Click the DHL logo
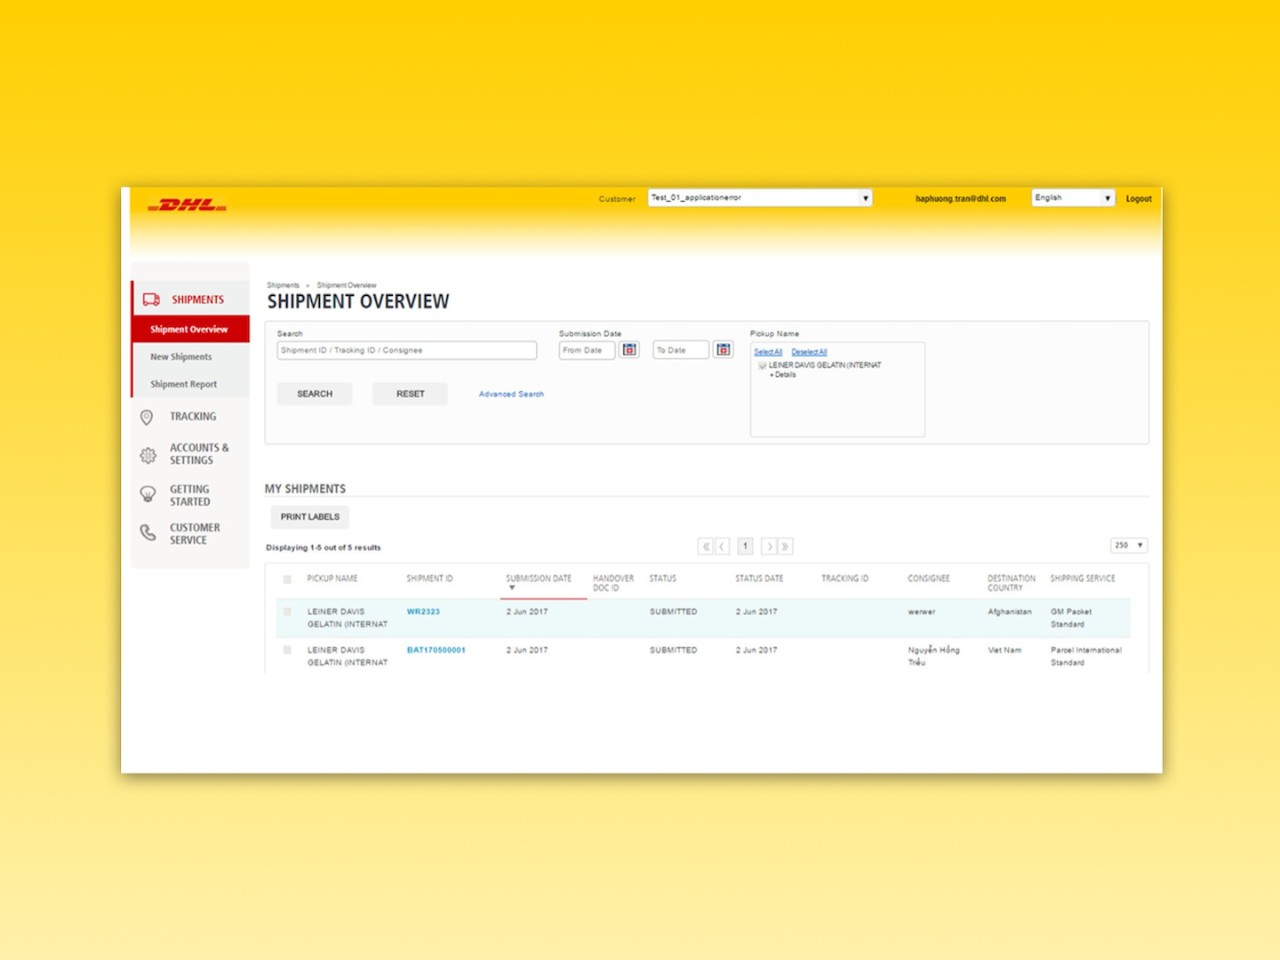The width and height of the screenshot is (1280, 960). pyautogui.click(x=187, y=205)
